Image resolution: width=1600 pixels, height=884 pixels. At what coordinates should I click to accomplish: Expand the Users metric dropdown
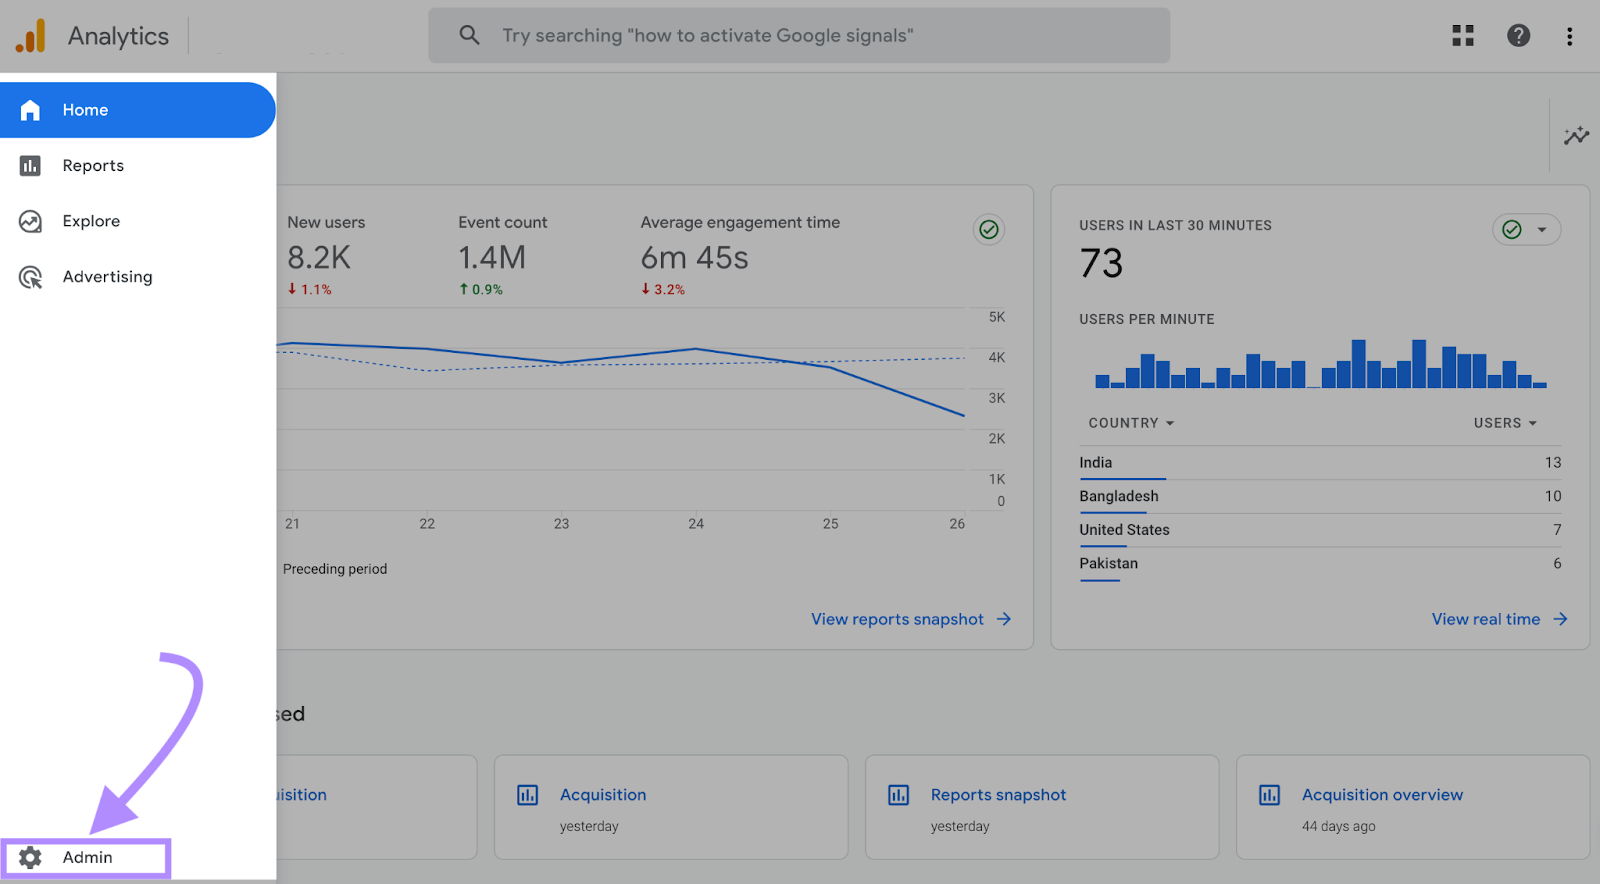[1504, 423]
